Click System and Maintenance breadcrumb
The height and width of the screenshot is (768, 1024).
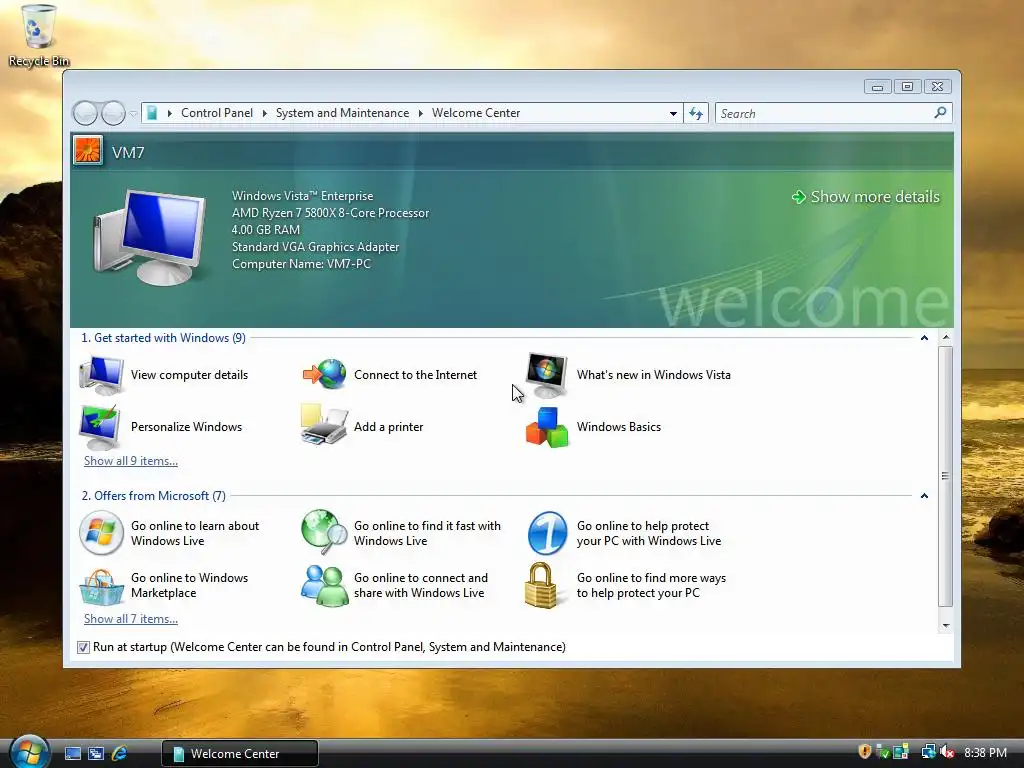point(342,113)
